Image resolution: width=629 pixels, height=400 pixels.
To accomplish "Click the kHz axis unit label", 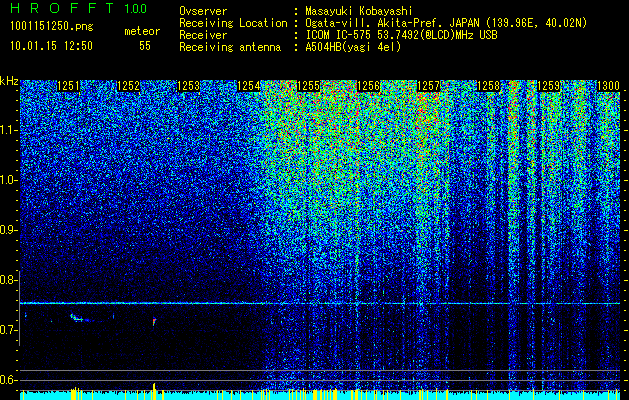I will click(9, 81).
